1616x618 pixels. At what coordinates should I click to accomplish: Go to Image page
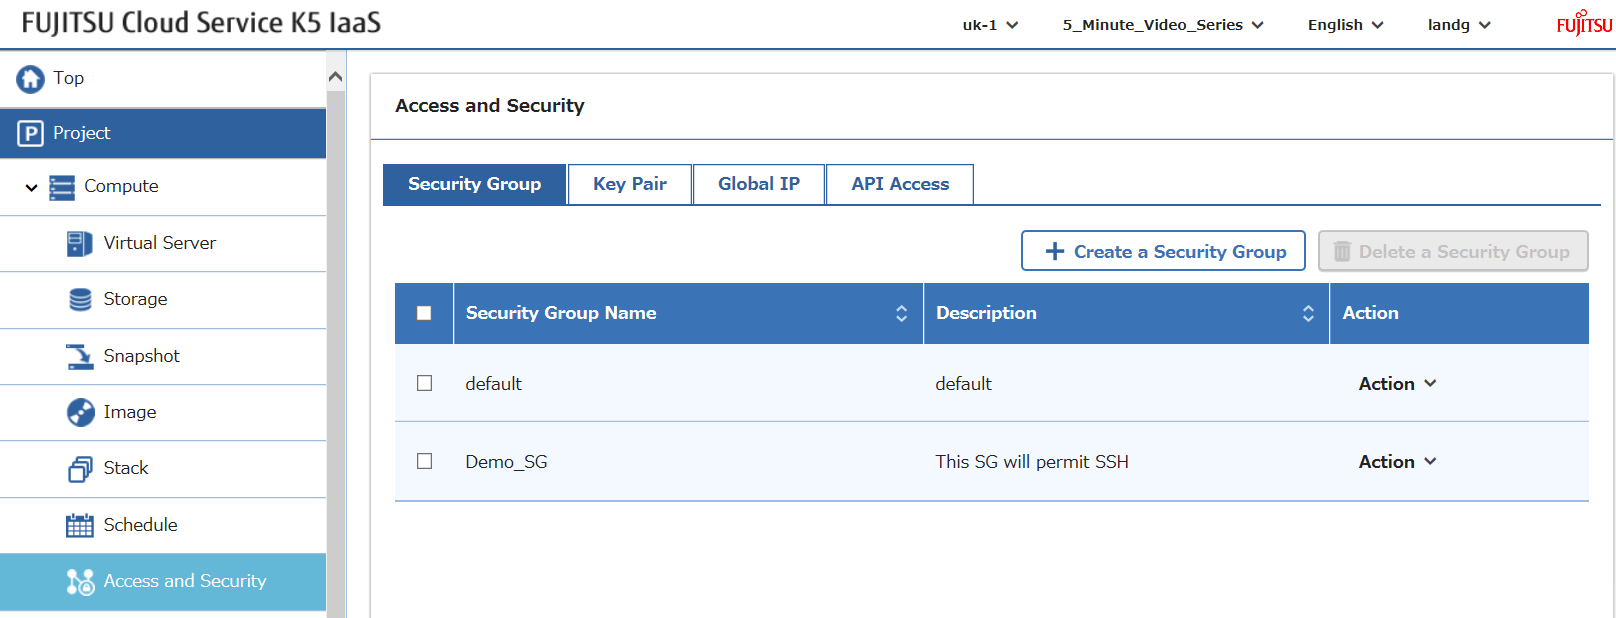coord(163,412)
